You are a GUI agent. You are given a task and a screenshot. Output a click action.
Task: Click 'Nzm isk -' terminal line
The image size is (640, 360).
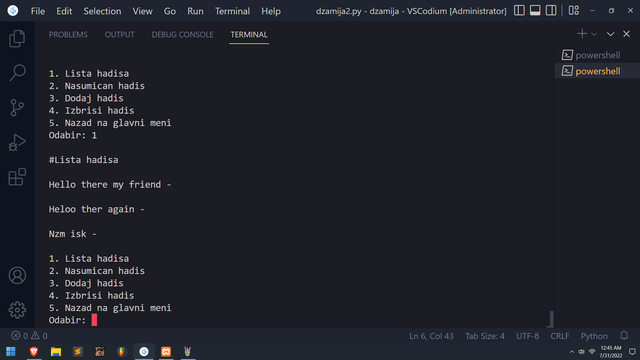(73, 234)
